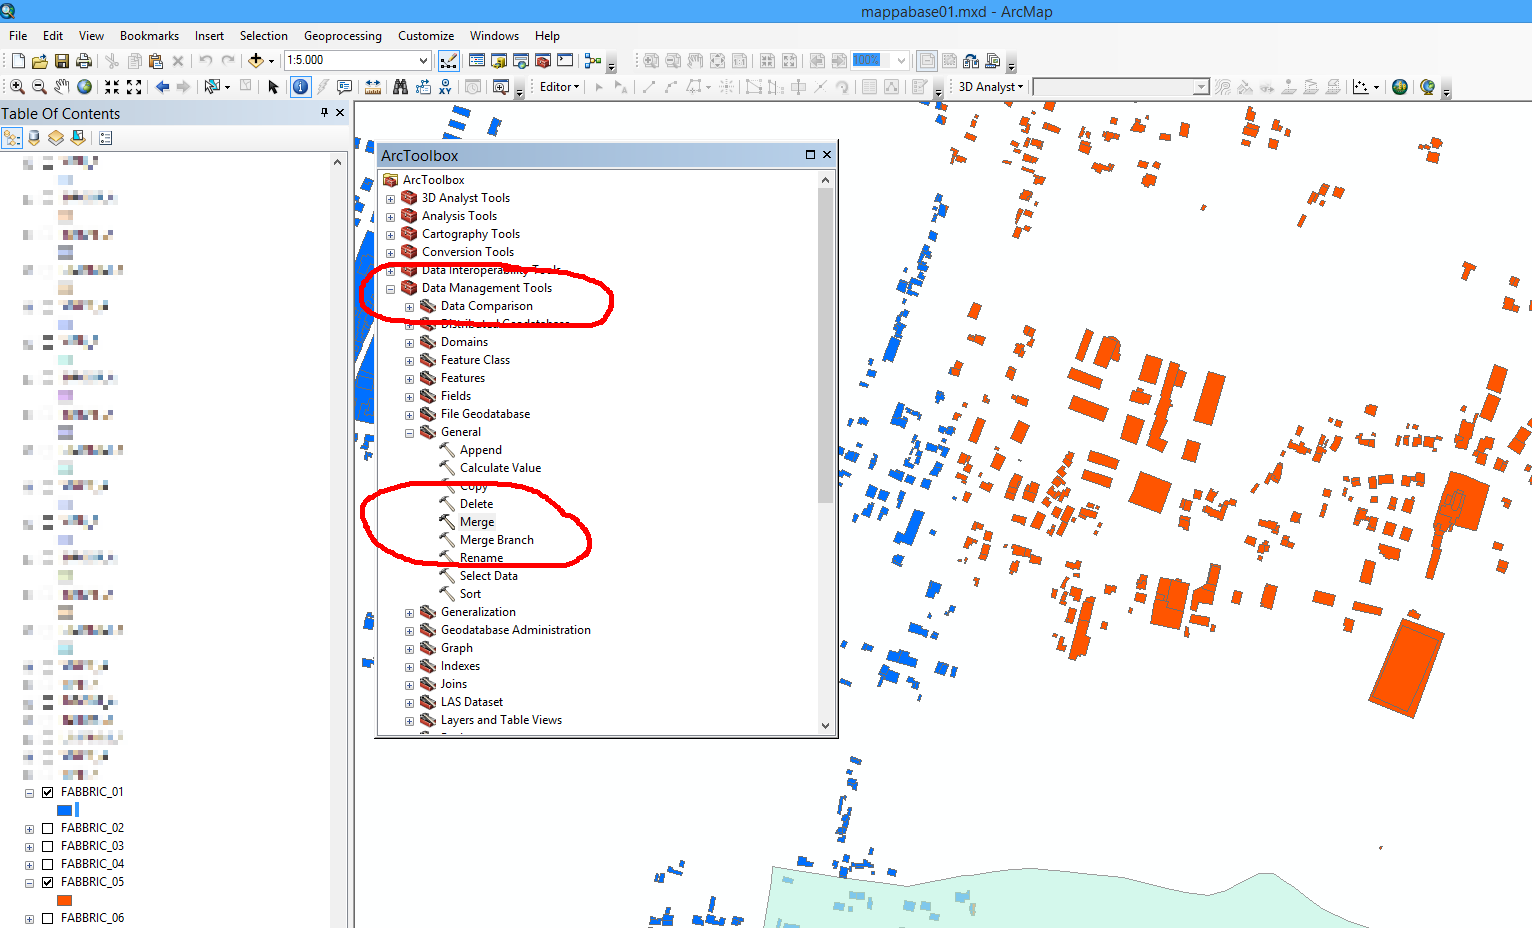This screenshot has width=1532, height=928.
Task: Create a new map document
Action: point(18,61)
